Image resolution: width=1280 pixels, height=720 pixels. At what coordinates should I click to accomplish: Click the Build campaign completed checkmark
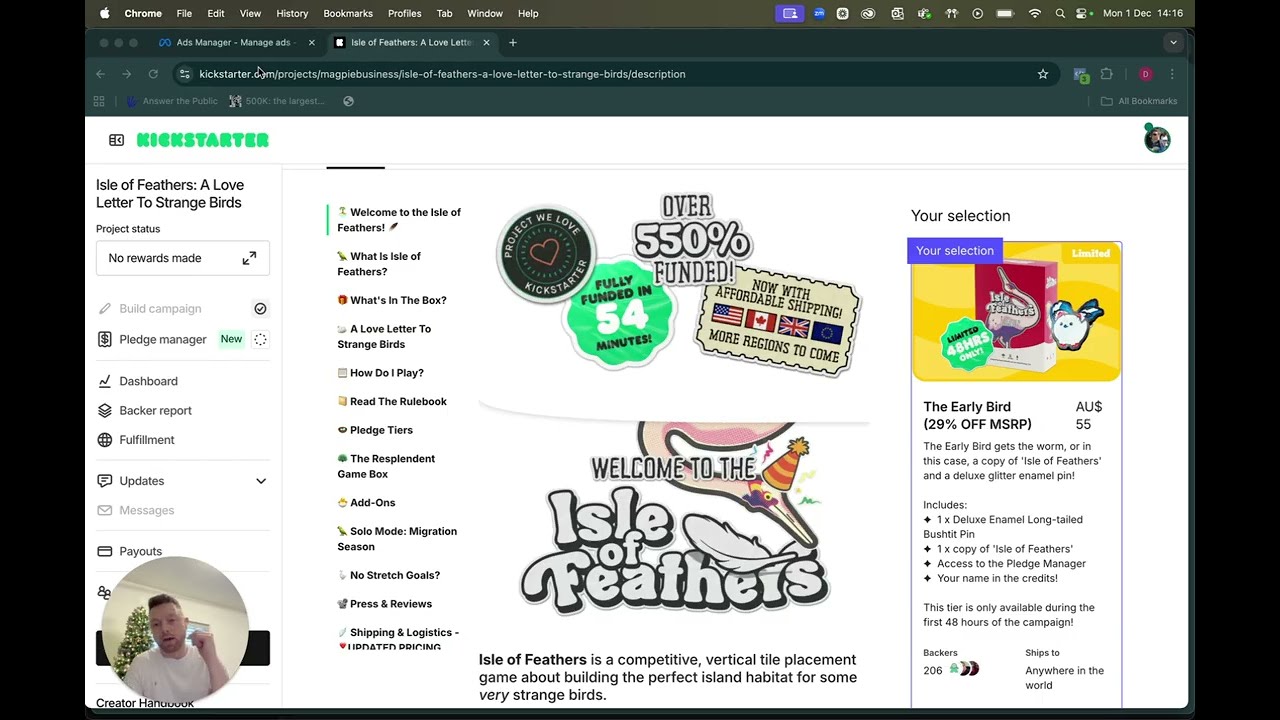tap(260, 309)
